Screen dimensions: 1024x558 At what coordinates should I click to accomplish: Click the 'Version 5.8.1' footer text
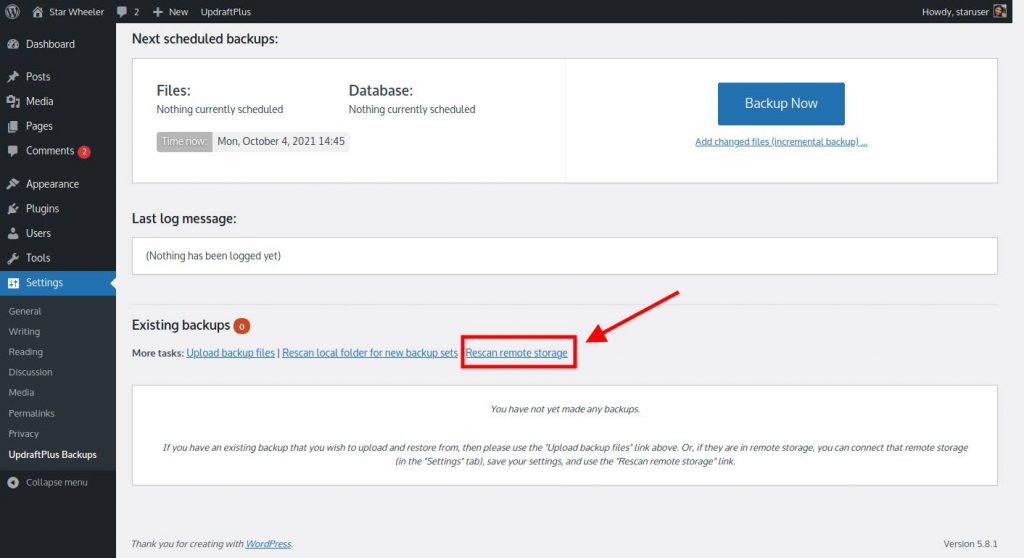[970, 544]
